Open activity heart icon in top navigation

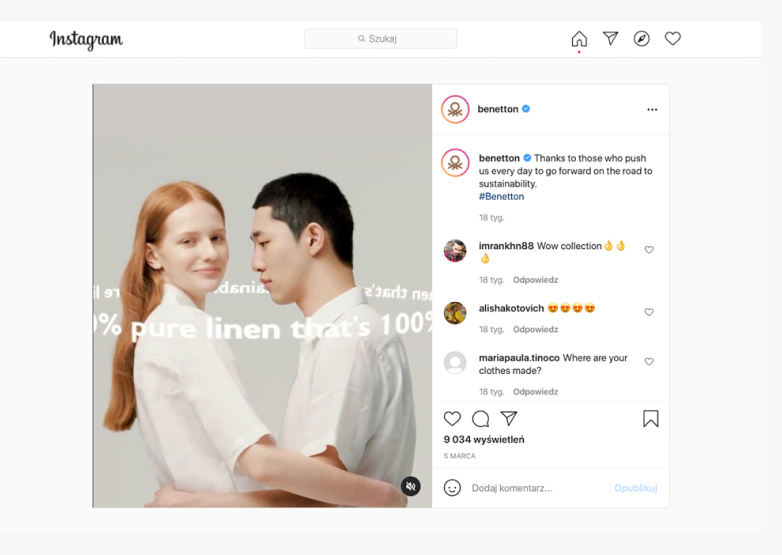672,38
